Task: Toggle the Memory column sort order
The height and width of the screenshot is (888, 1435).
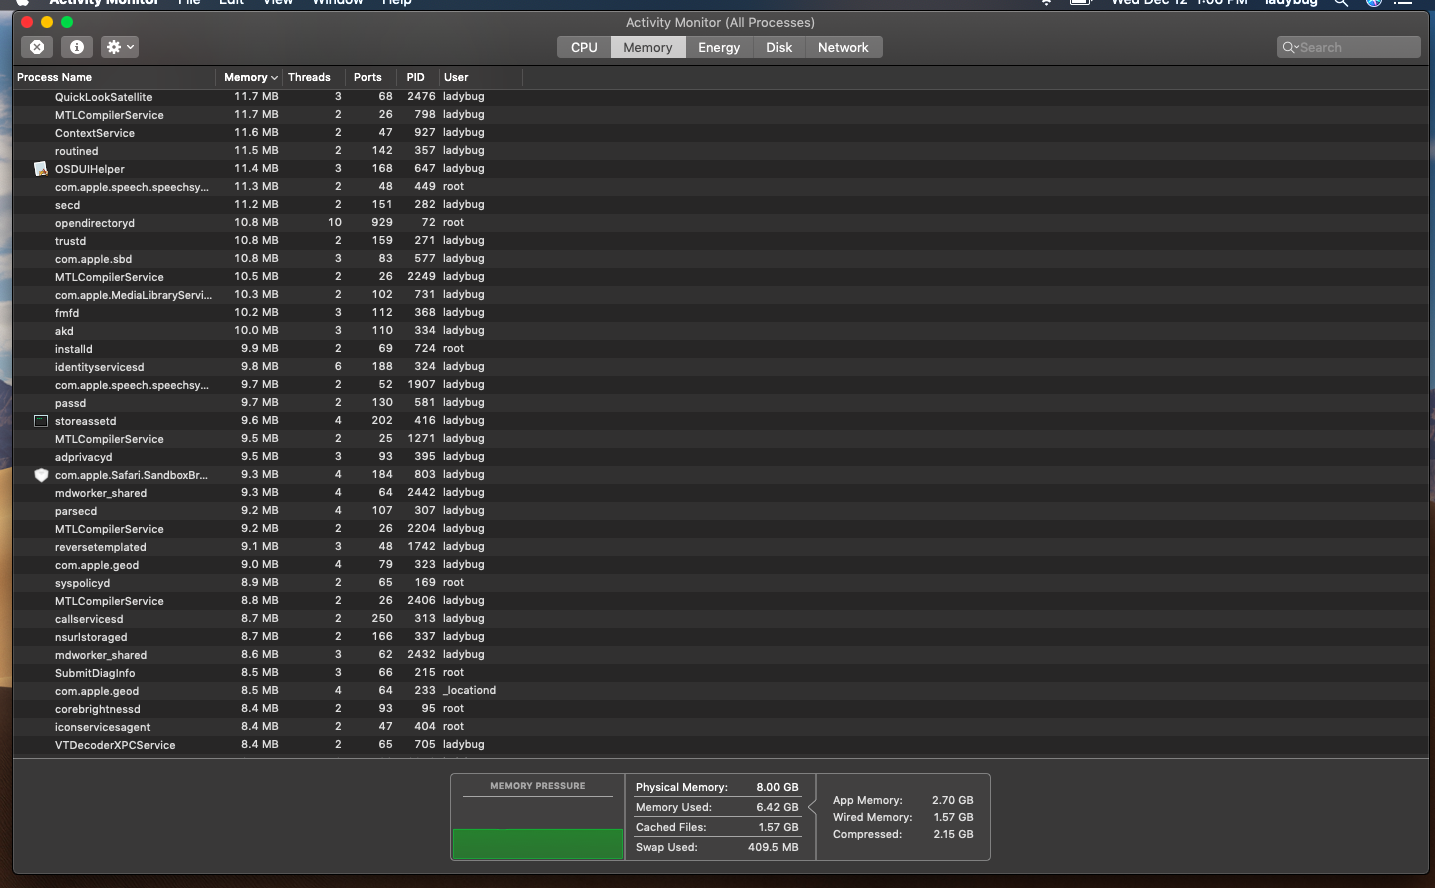Action: click(x=250, y=77)
